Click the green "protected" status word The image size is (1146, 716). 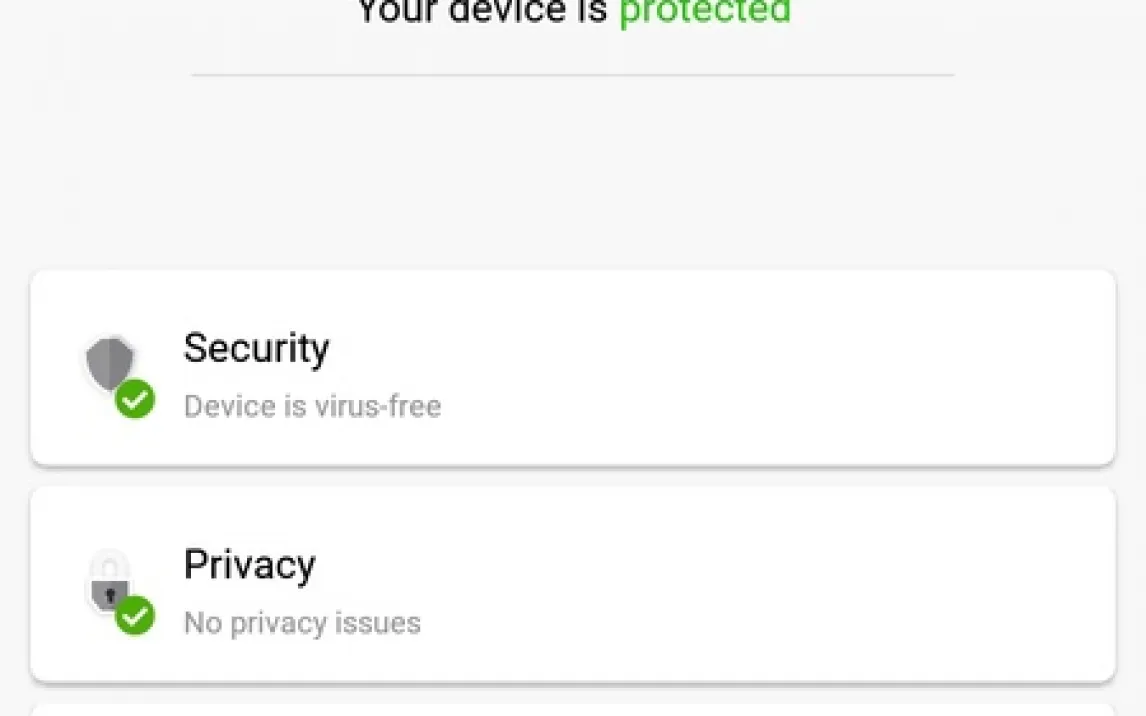[705, 12]
